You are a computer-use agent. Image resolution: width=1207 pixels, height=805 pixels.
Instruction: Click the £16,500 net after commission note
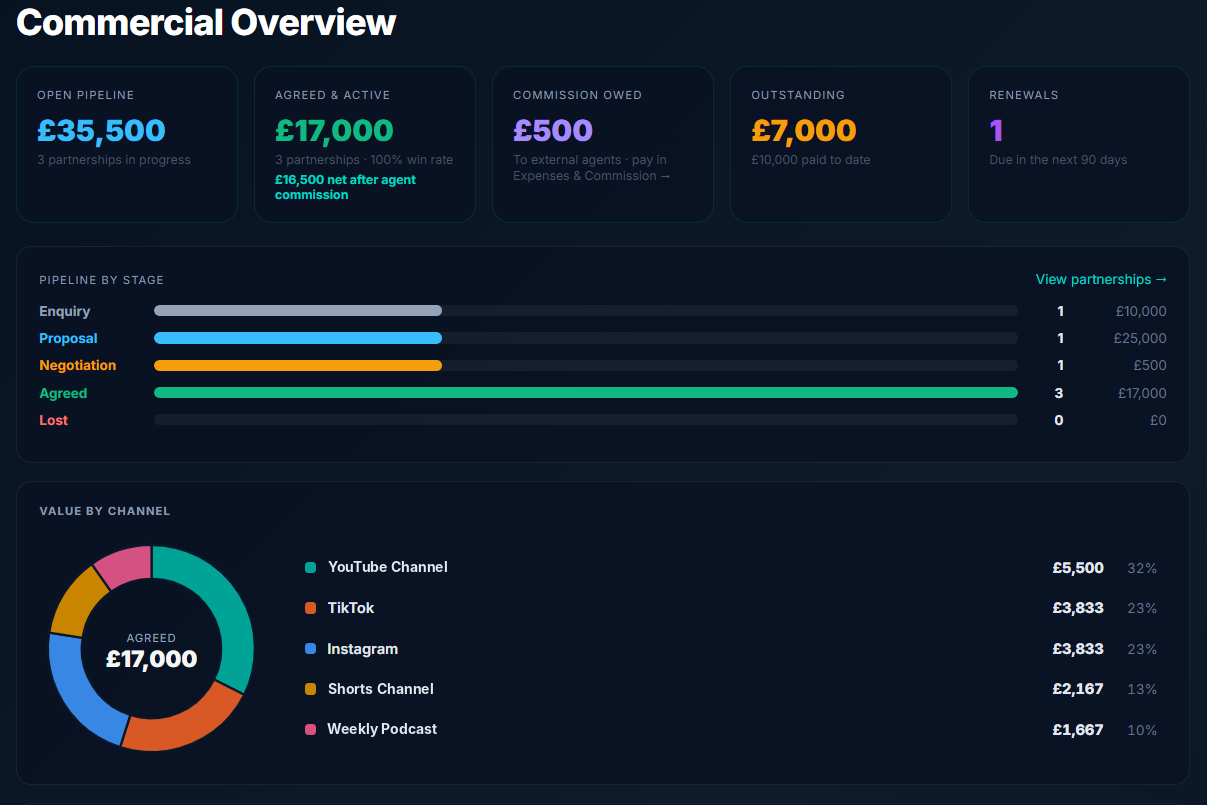pos(345,187)
